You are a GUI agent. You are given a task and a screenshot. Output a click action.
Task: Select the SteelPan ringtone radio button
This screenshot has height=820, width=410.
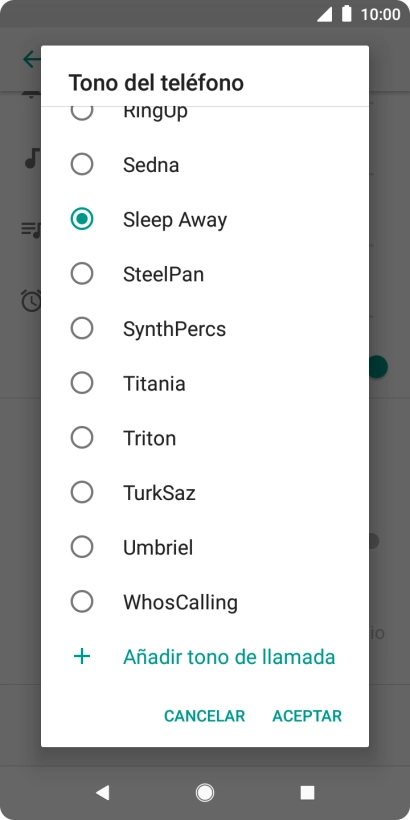(x=82, y=274)
